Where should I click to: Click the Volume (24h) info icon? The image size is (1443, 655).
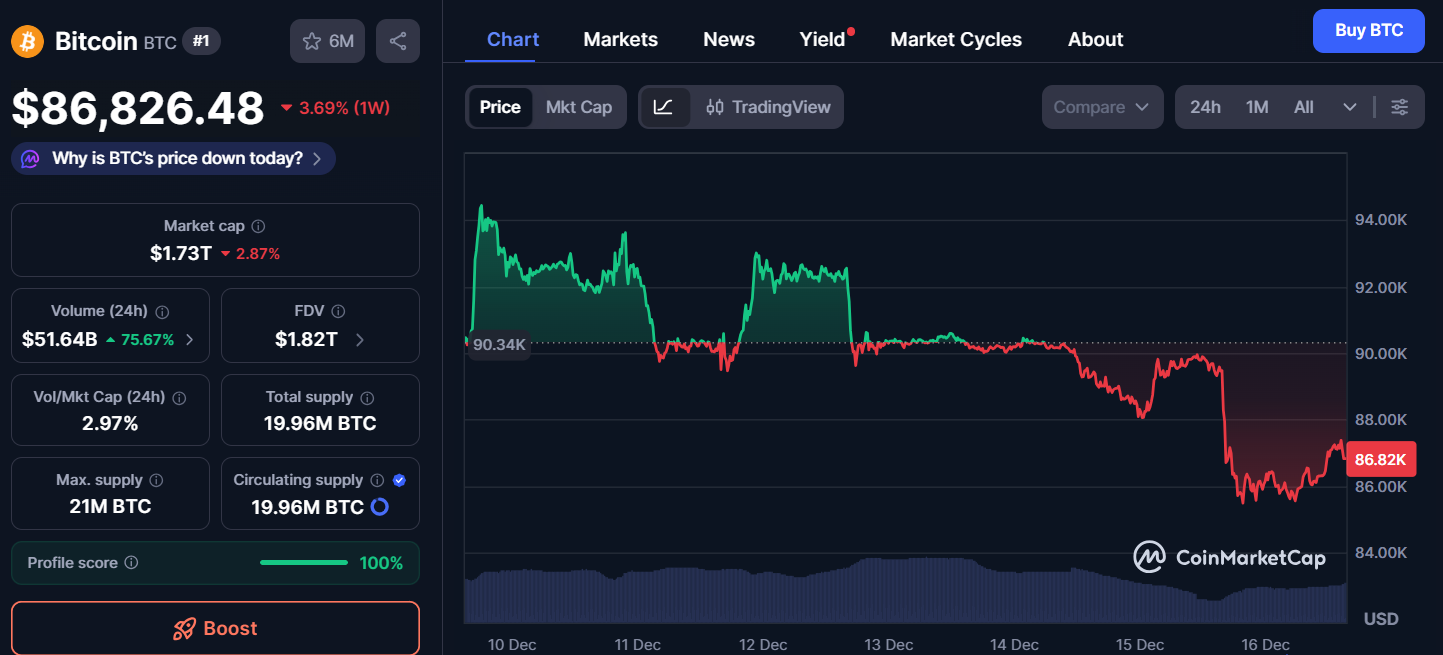pyautogui.click(x=162, y=312)
